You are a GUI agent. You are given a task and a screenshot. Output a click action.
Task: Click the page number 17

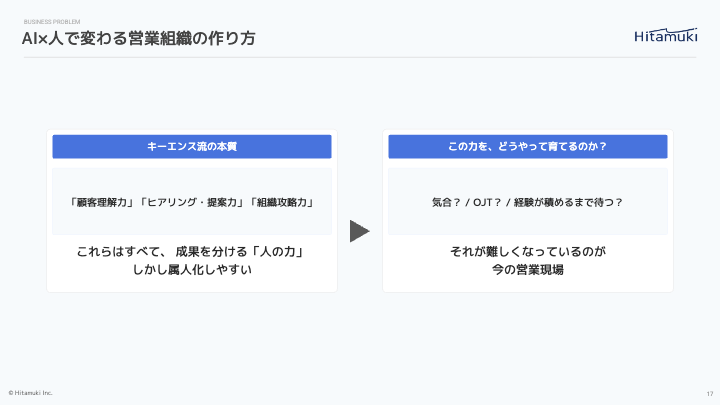[x=708, y=393]
